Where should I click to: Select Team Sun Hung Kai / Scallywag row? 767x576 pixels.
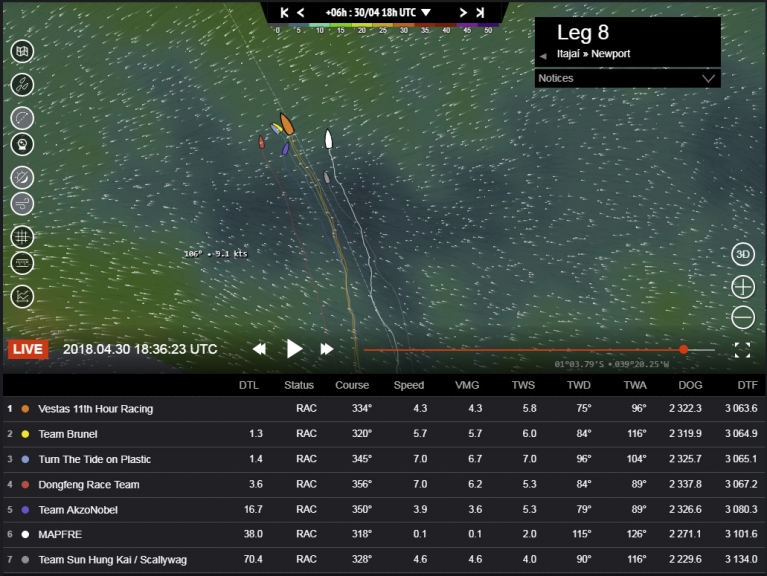(384, 560)
